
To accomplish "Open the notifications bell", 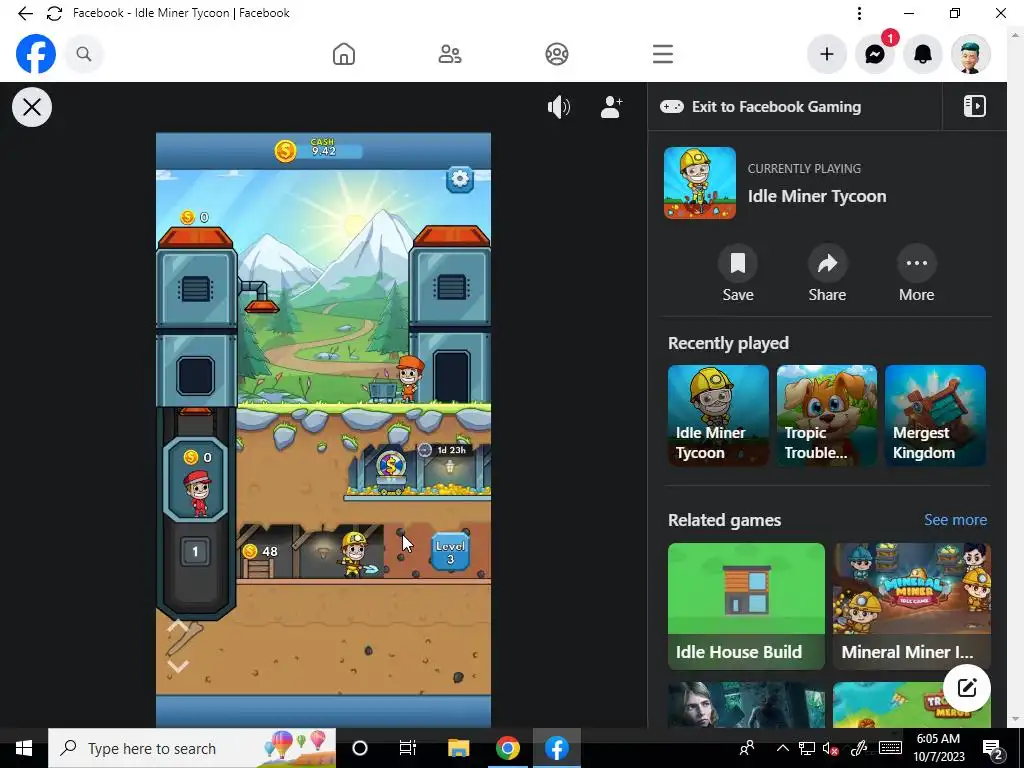I will coord(922,54).
